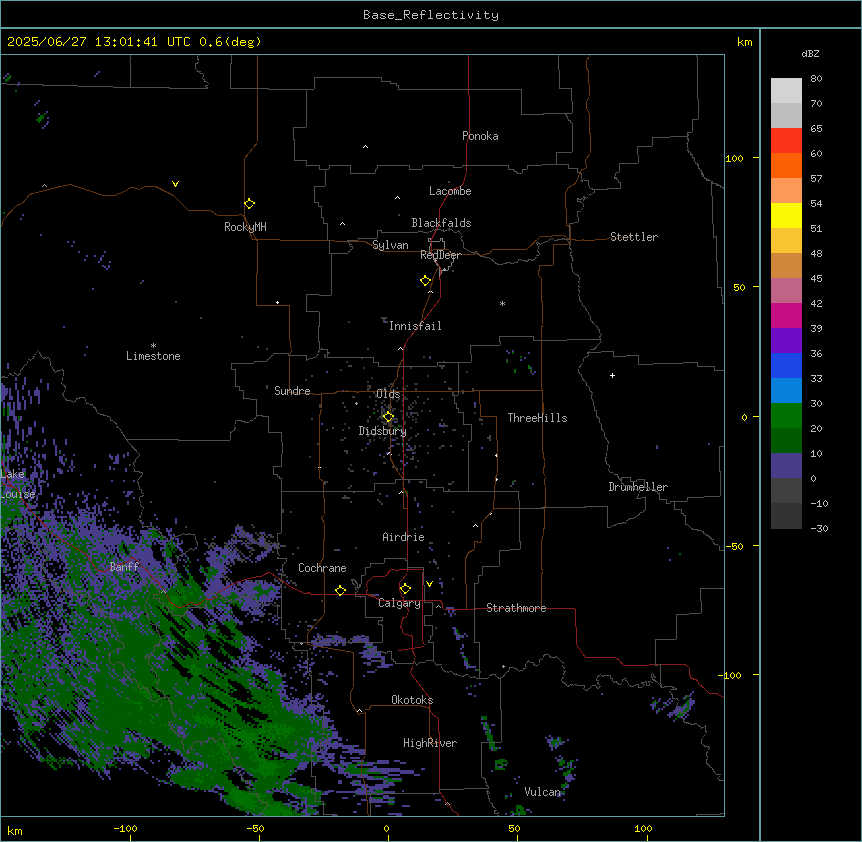This screenshot has height=842, width=862.
Task: Click the -100 tick on right axis
Action: coord(731,675)
